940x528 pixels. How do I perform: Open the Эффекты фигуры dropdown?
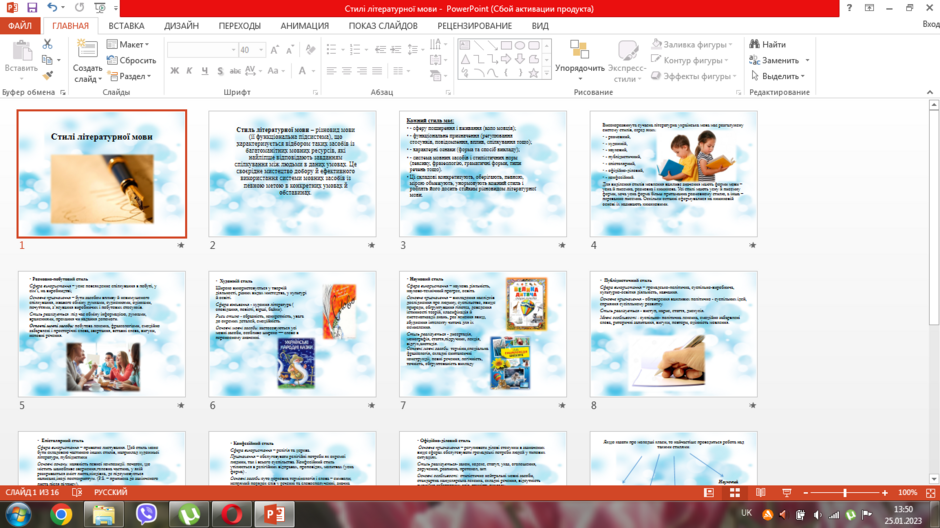[694, 76]
